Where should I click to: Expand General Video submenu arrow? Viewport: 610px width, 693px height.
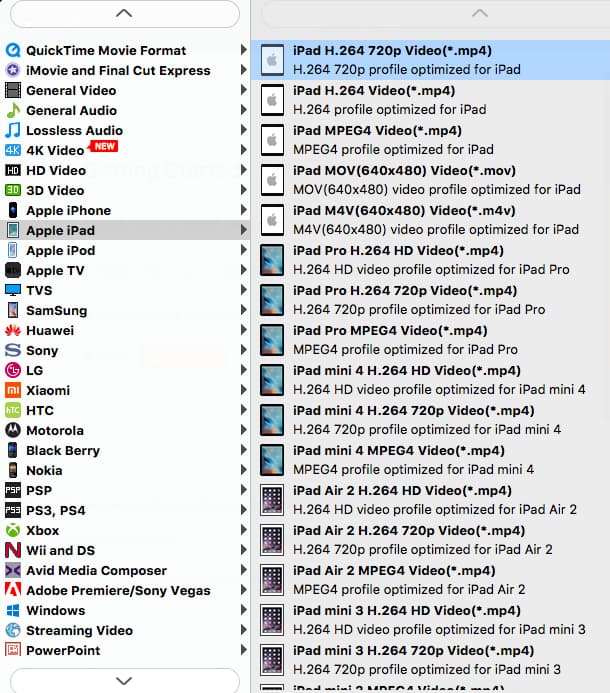click(x=243, y=90)
